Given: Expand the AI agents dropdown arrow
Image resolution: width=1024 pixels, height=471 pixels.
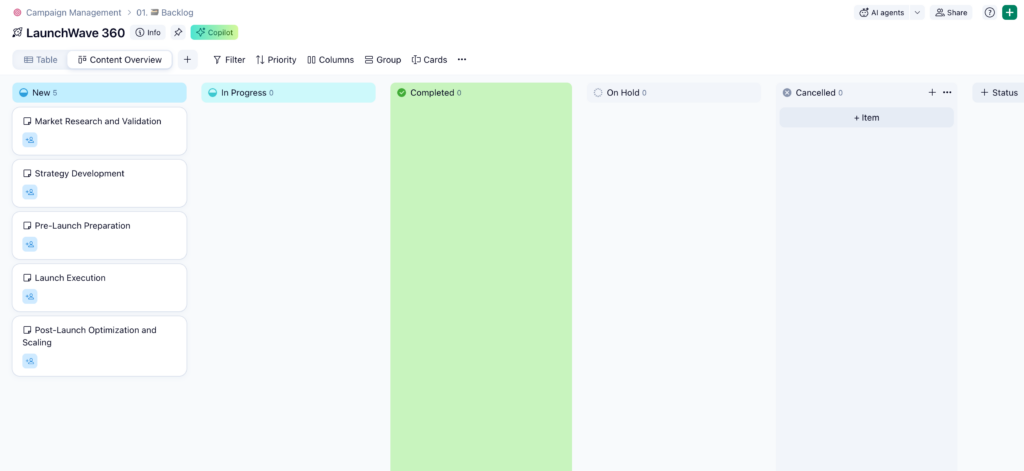Looking at the screenshot, I should point(917,13).
